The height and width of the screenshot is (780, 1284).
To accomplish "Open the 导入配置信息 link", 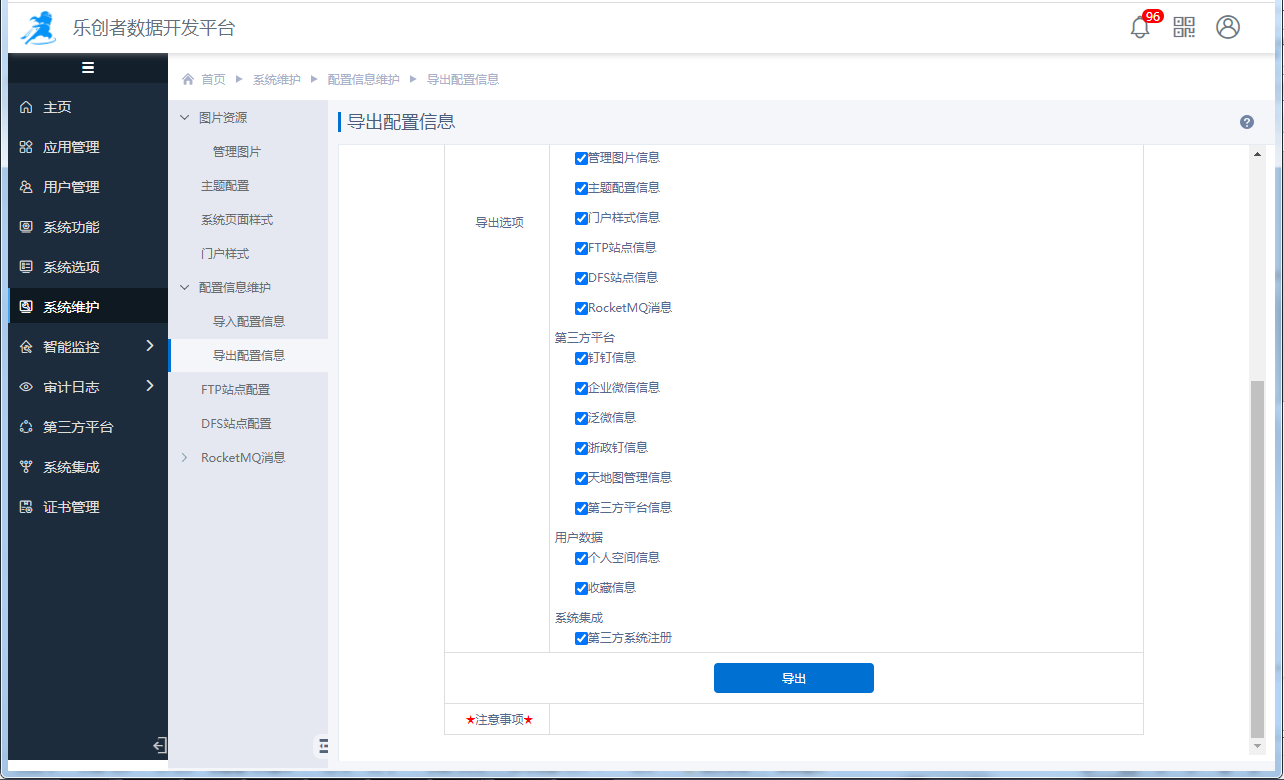I will (x=249, y=322).
